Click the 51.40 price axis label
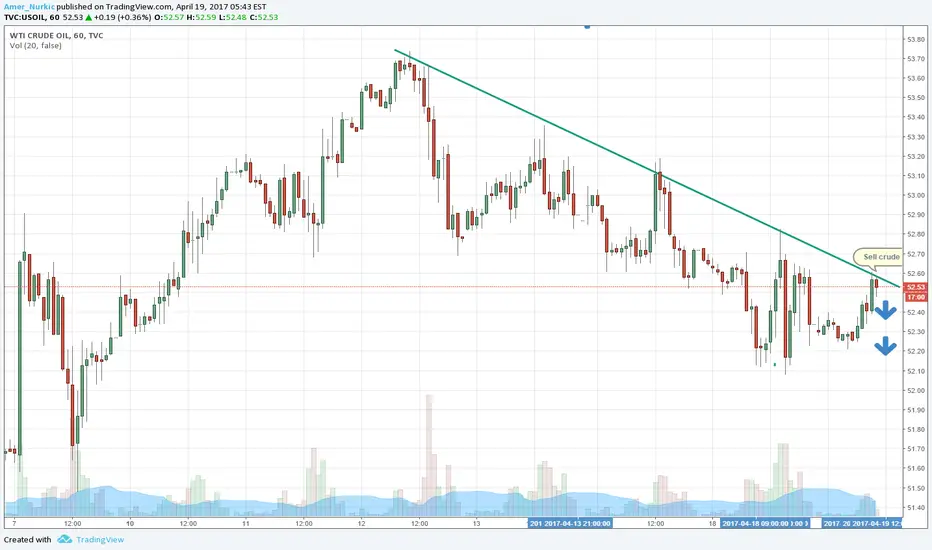Image resolution: width=932 pixels, height=550 pixels. point(915,507)
